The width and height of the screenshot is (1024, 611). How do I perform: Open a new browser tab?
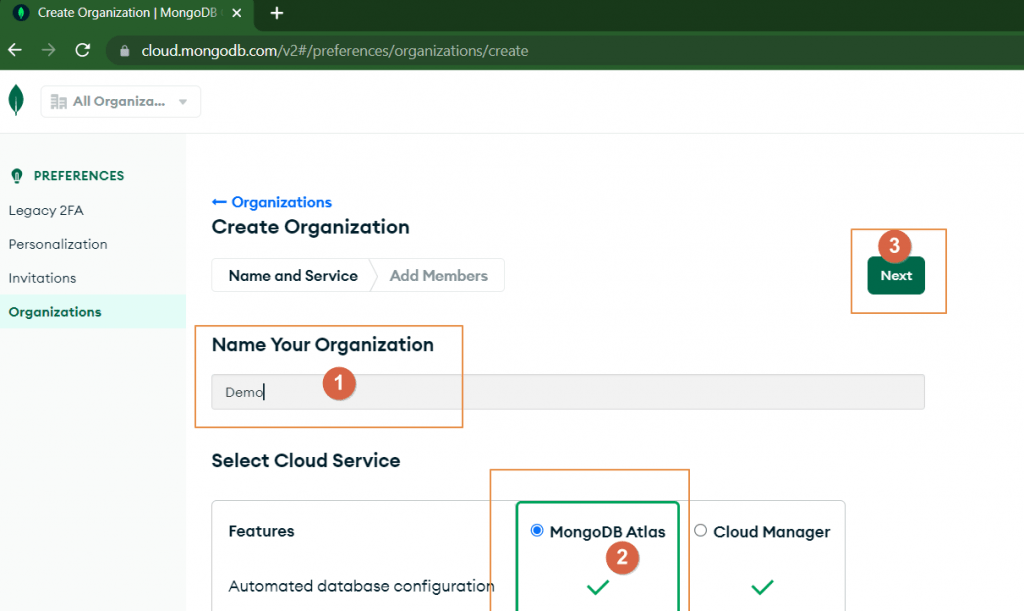[276, 13]
